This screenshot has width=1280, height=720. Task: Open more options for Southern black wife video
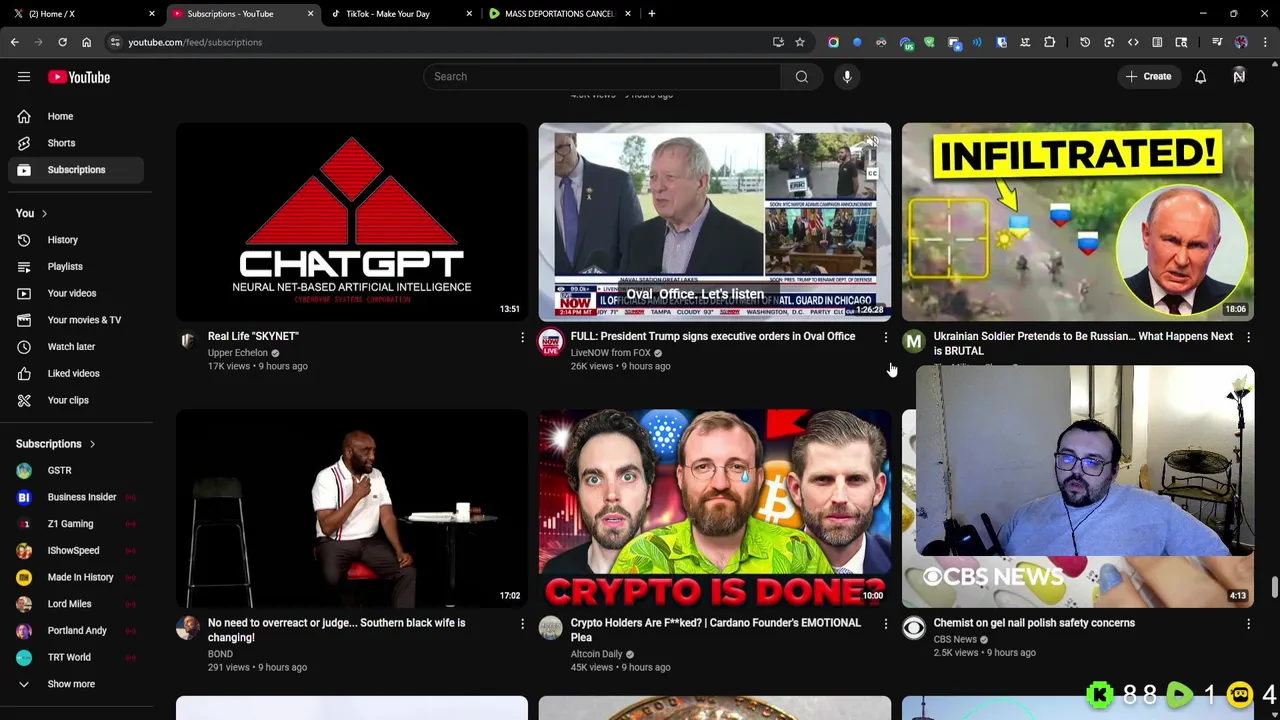pos(522,624)
